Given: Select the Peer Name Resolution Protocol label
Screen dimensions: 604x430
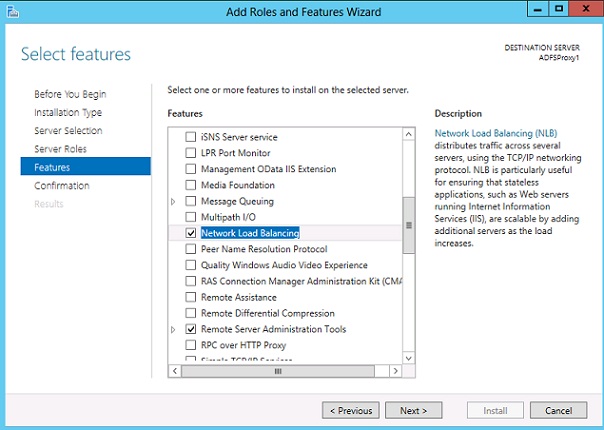Looking at the screenshot, I should point(264,249).
